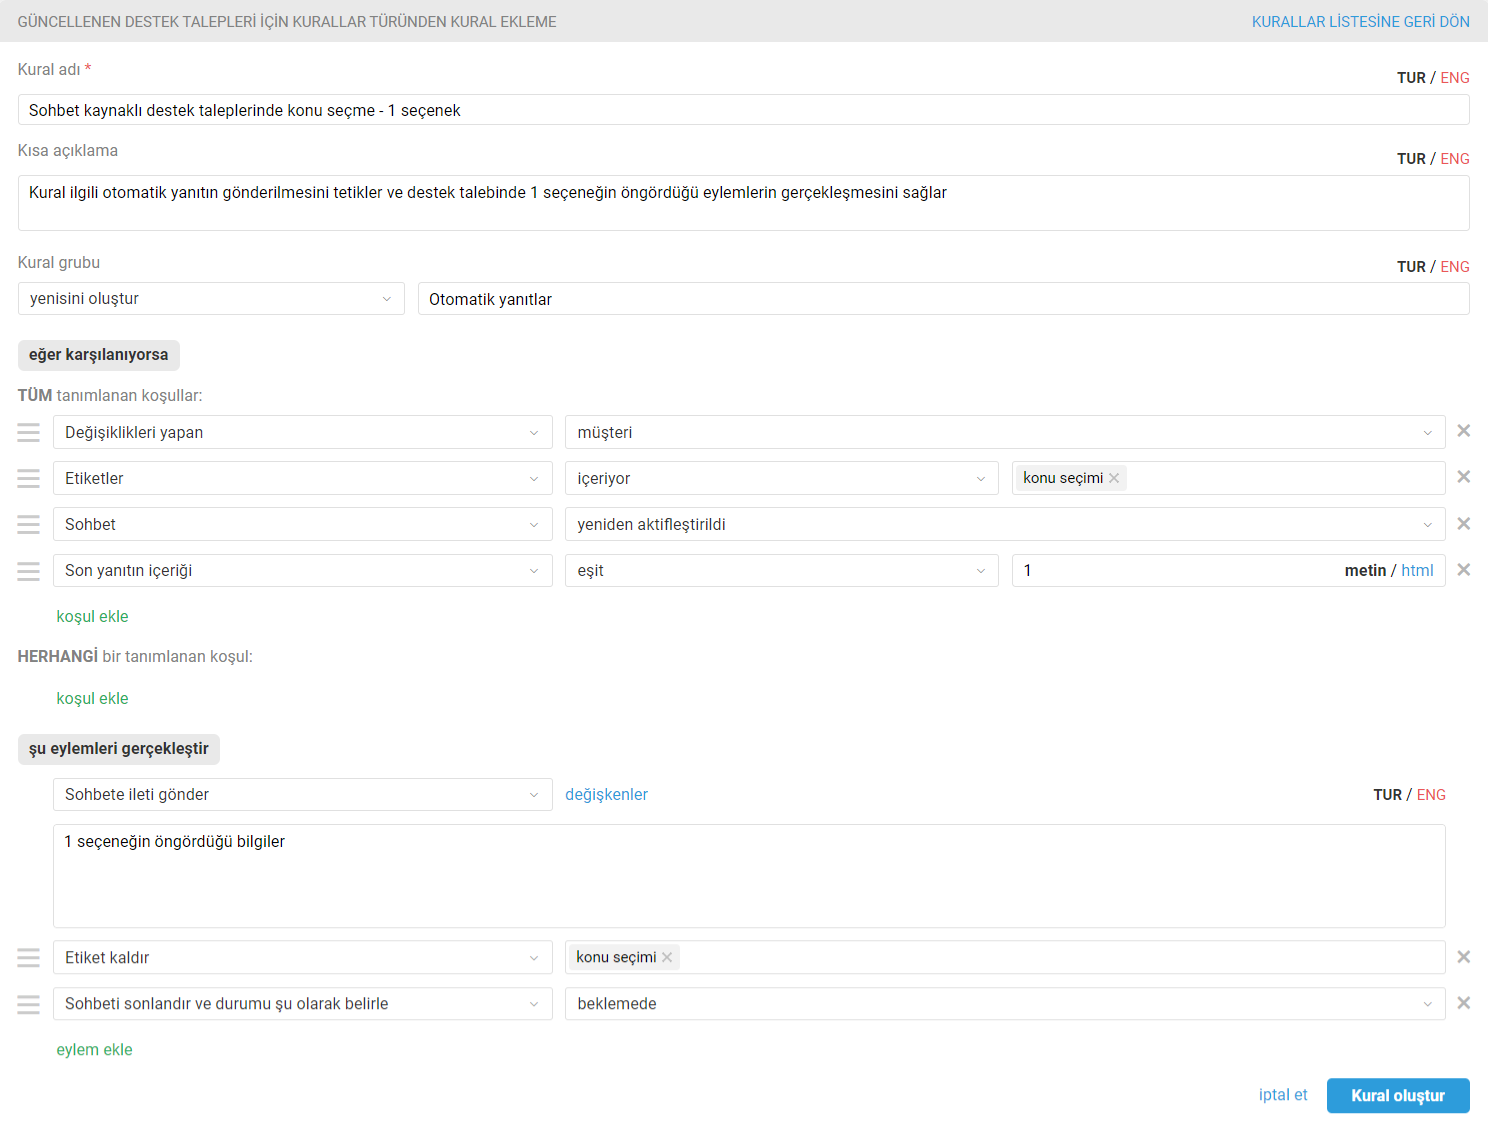Remove 'konu seçimi' tag from the Etiketler condition
1488x1132 pixels.
click(x=1114, y=478)
